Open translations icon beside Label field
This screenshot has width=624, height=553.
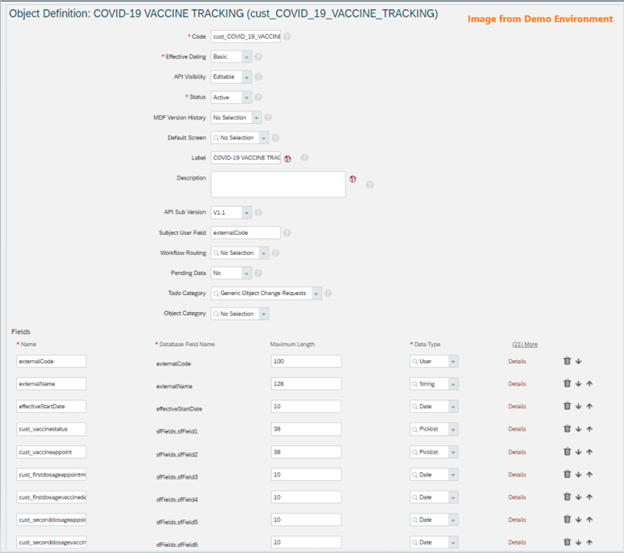pos(288,158)
